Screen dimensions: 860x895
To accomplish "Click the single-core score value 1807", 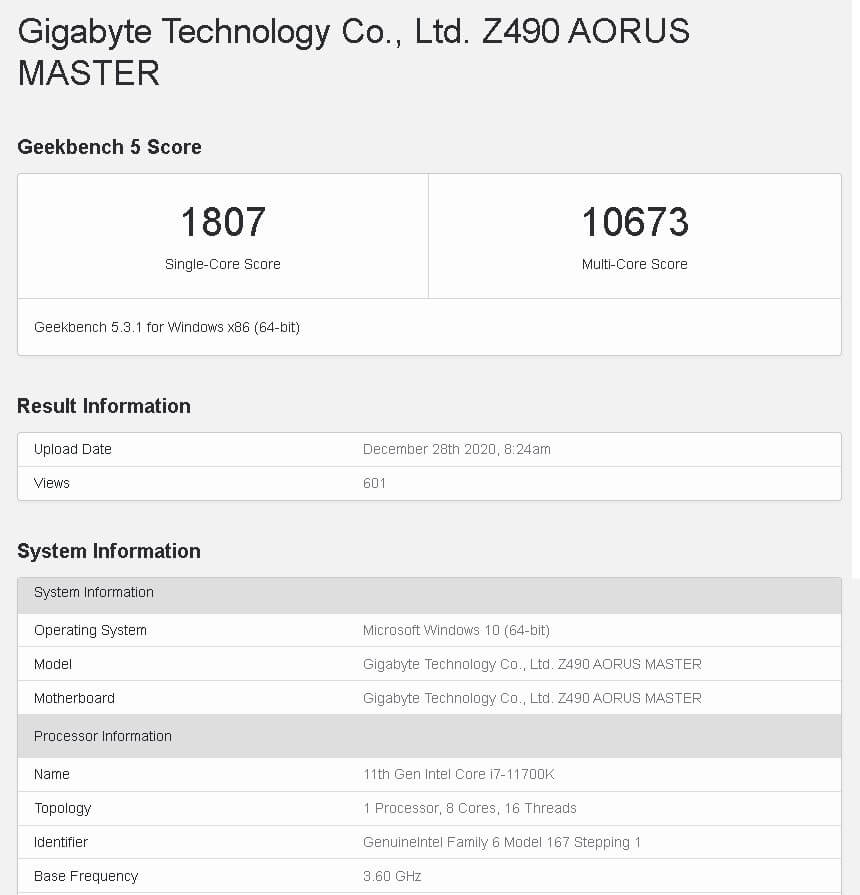I will [223, 222].
